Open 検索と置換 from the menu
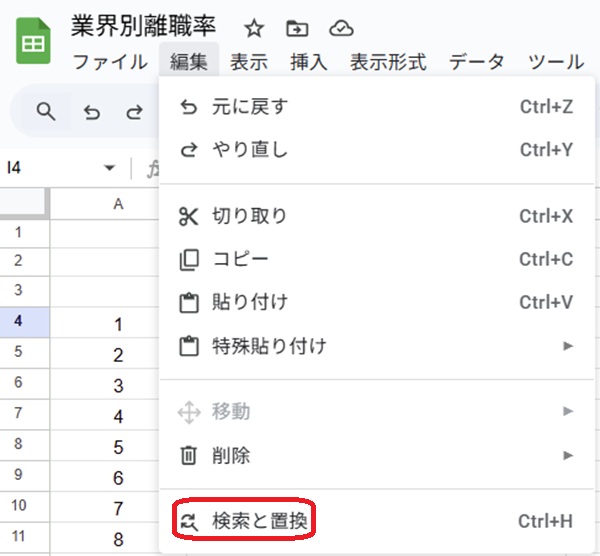 (377, 521)
